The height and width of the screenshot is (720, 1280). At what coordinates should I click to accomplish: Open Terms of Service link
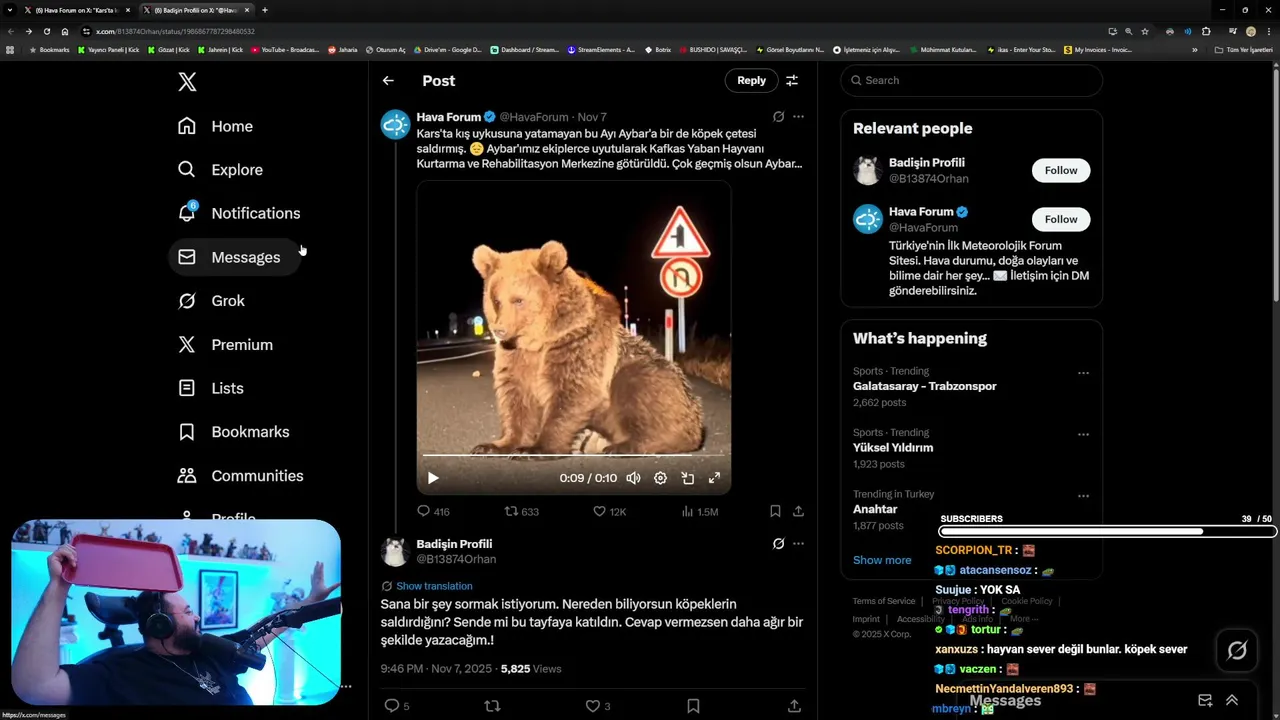click(884, 601)
